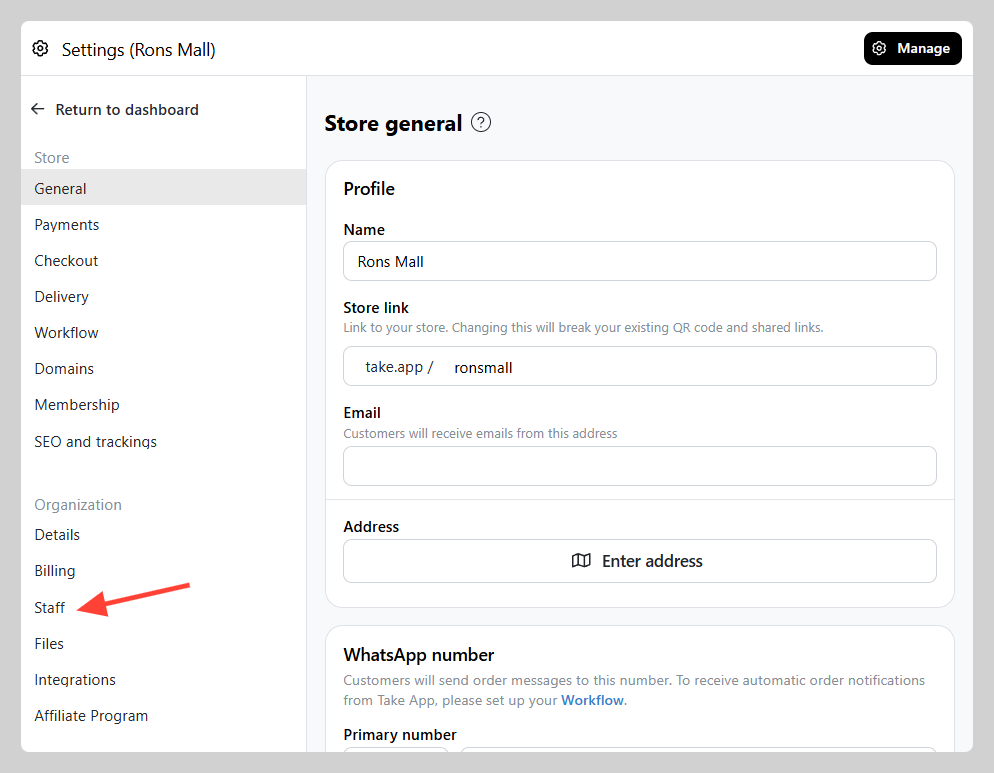This screenshot has width=994, height=773.
Task: Click the Organization section label
Action: (x=78, y=505)
